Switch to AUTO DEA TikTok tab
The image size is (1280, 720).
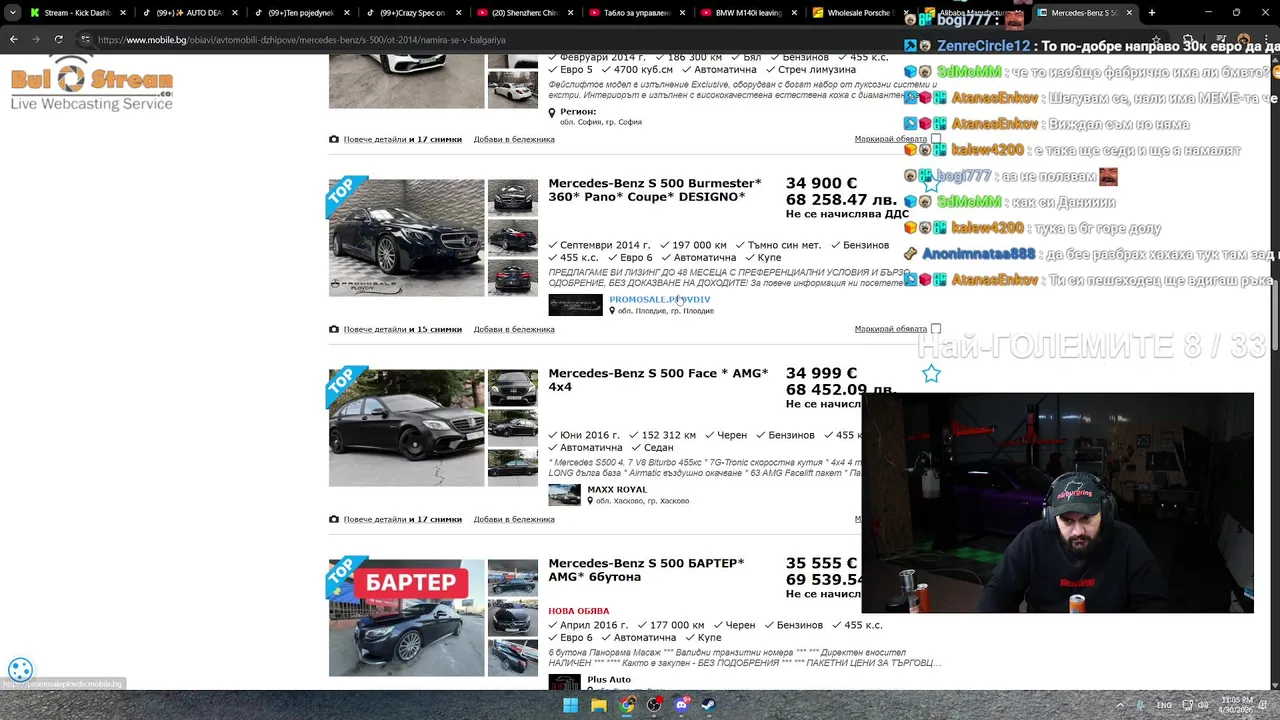[x=188, y=13]
